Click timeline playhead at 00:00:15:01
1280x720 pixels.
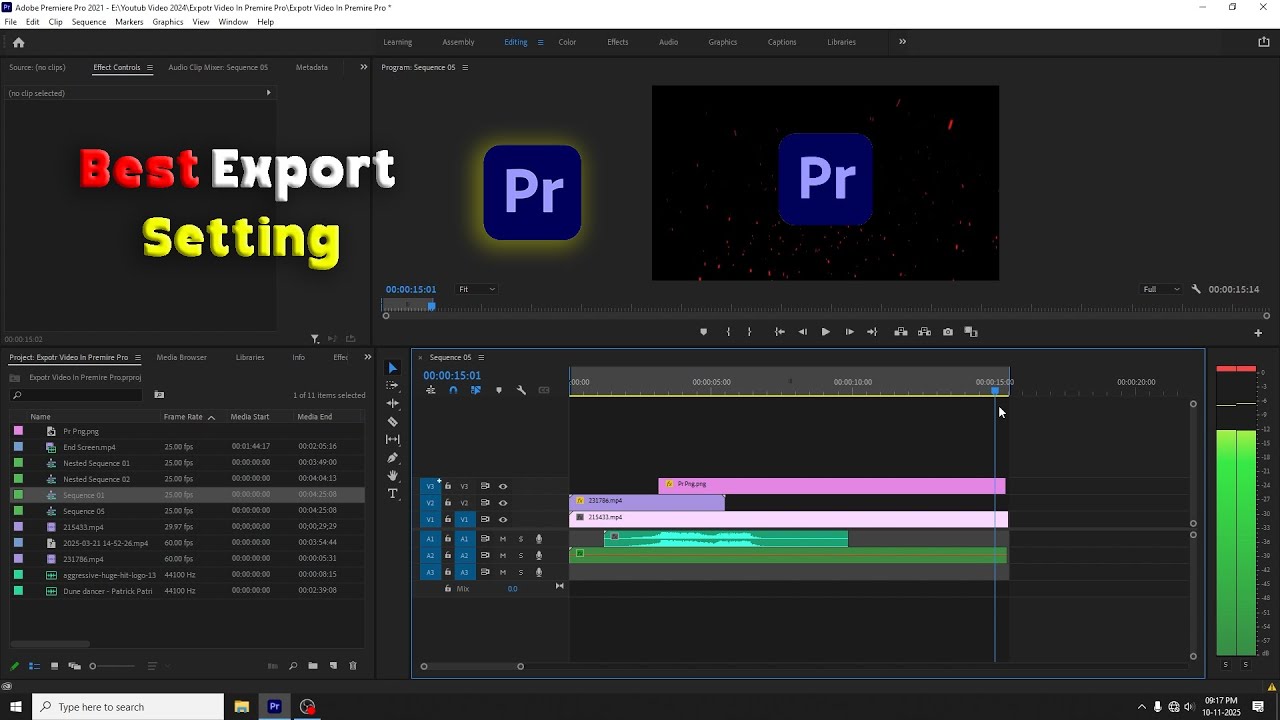coord(995,390)
